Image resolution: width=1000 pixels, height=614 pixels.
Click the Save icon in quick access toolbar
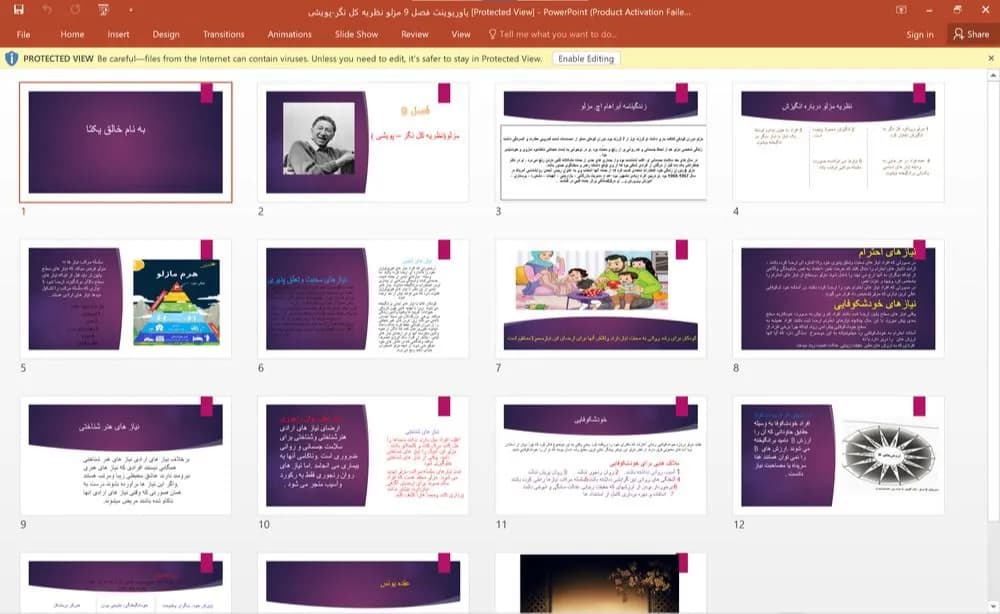point(18,10)
